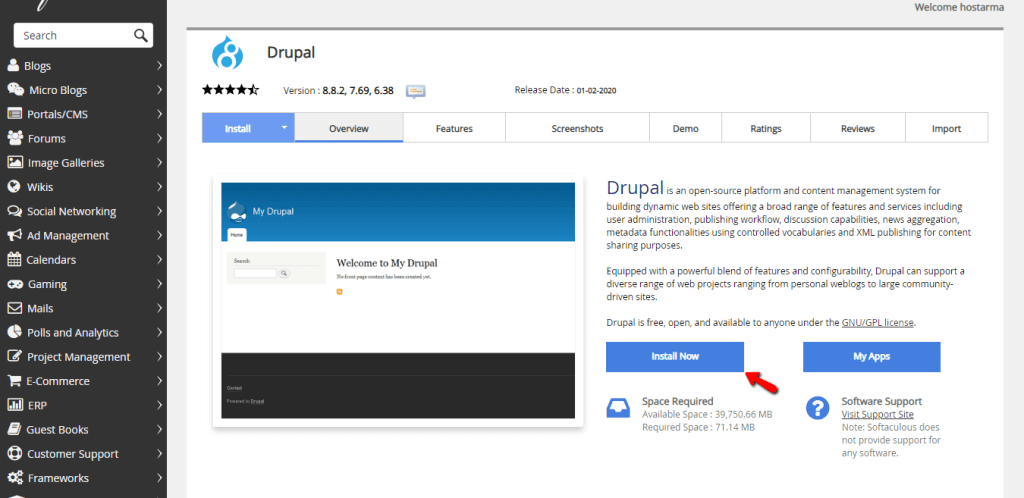Click the search magnifier icon
Viewport: 1024px width, 498px height.
click(x=141, y=36)
